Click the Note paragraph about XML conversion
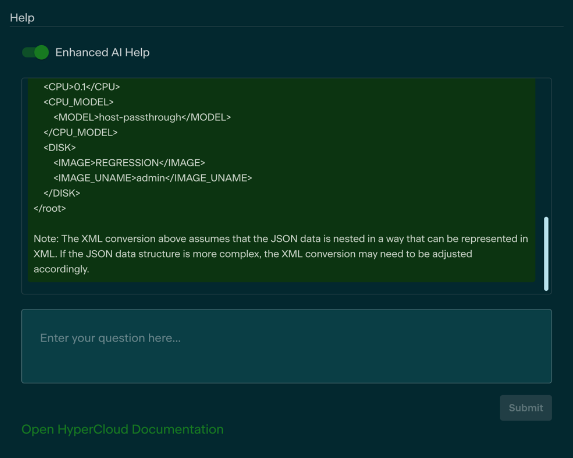Image resolution: width=573 pixels, height=458 pixels. pyautogui.click(x=281, y=254)
